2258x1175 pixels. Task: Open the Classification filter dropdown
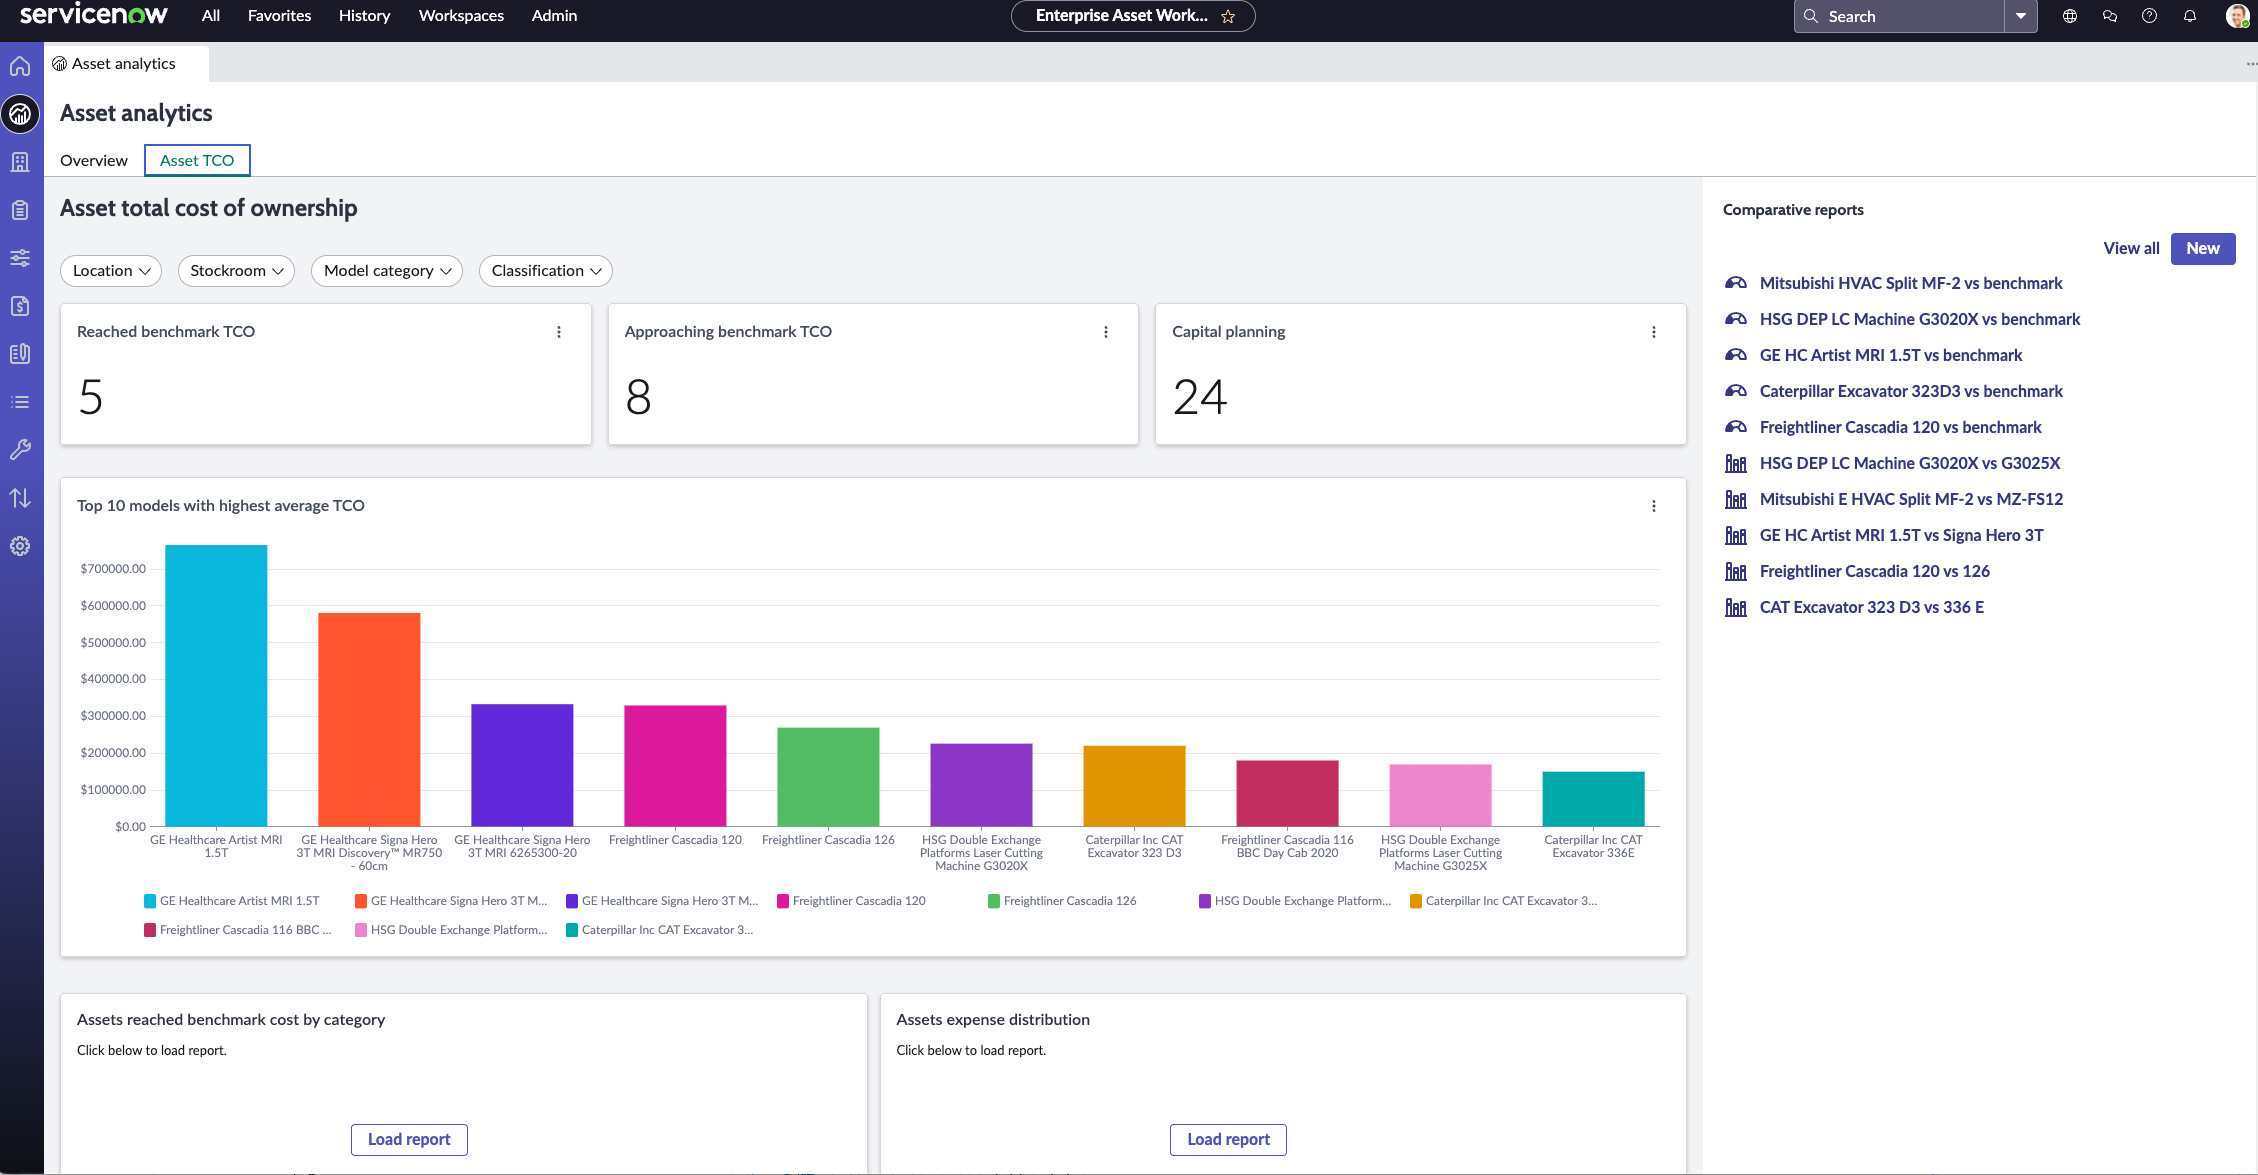point(546,271)
